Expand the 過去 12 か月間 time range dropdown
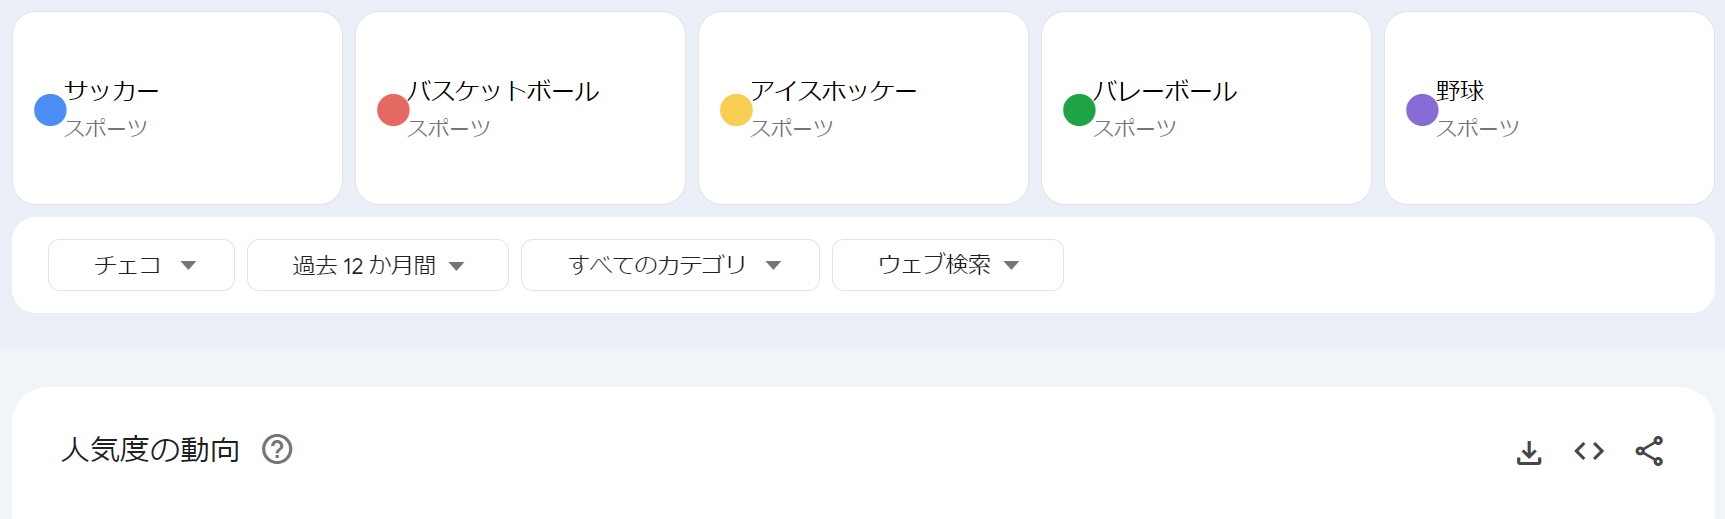 point(377,265)
